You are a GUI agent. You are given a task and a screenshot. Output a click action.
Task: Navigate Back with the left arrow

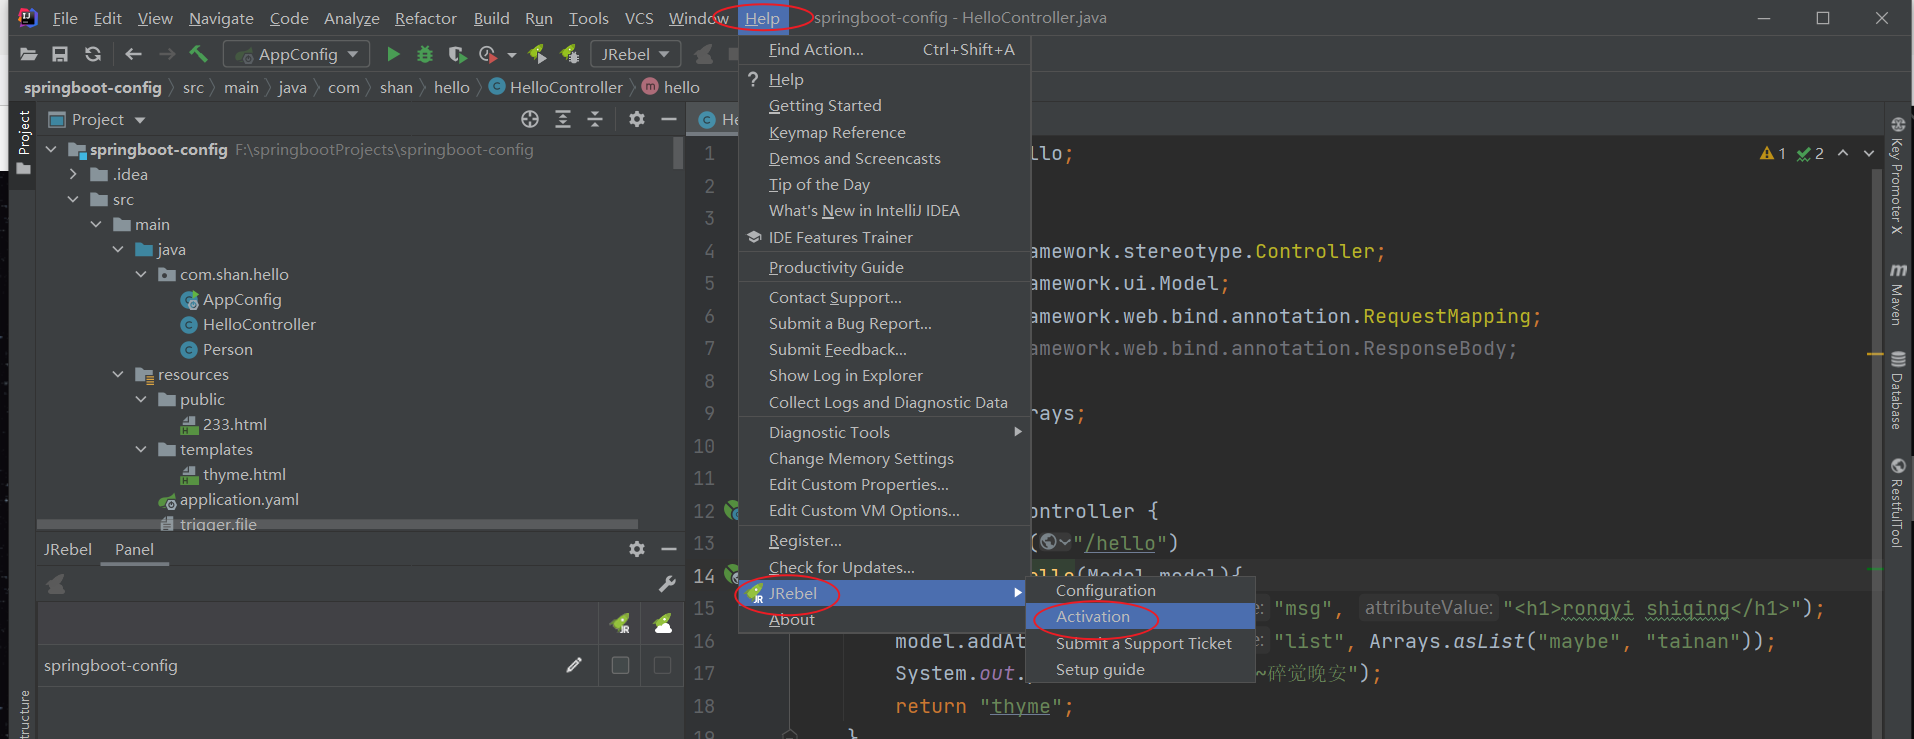click(133, 54)
